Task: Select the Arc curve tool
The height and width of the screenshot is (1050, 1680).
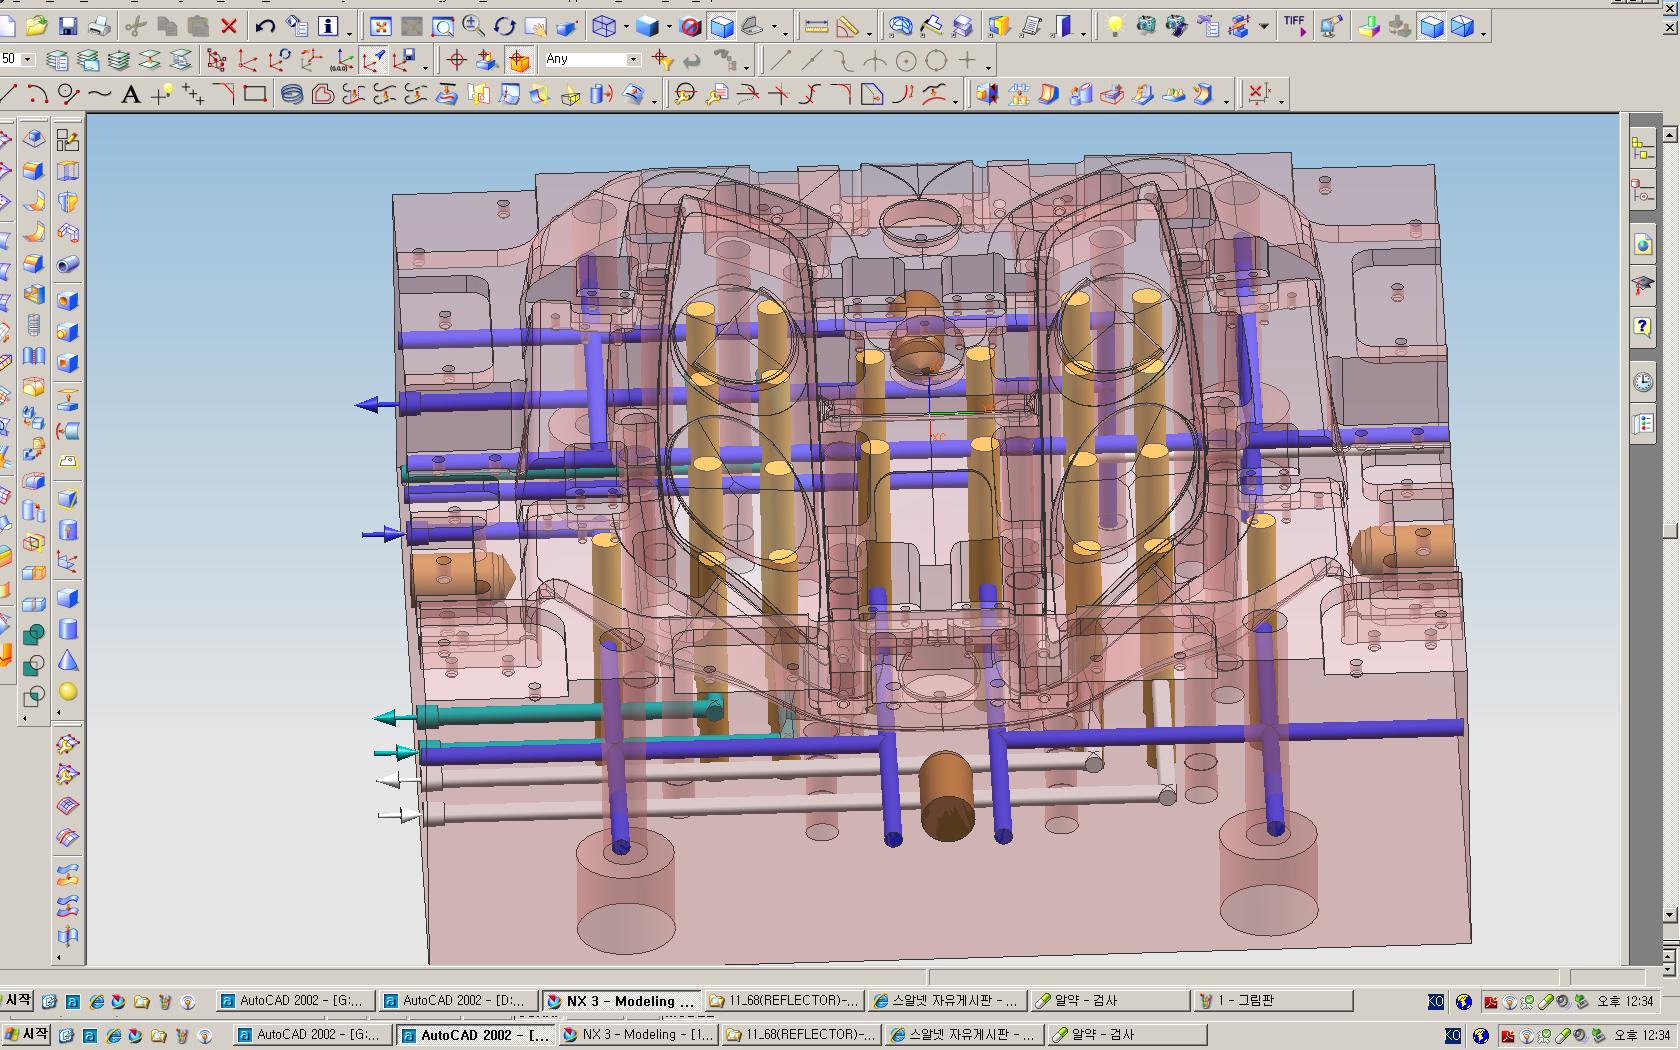Action: click(37, 95)
